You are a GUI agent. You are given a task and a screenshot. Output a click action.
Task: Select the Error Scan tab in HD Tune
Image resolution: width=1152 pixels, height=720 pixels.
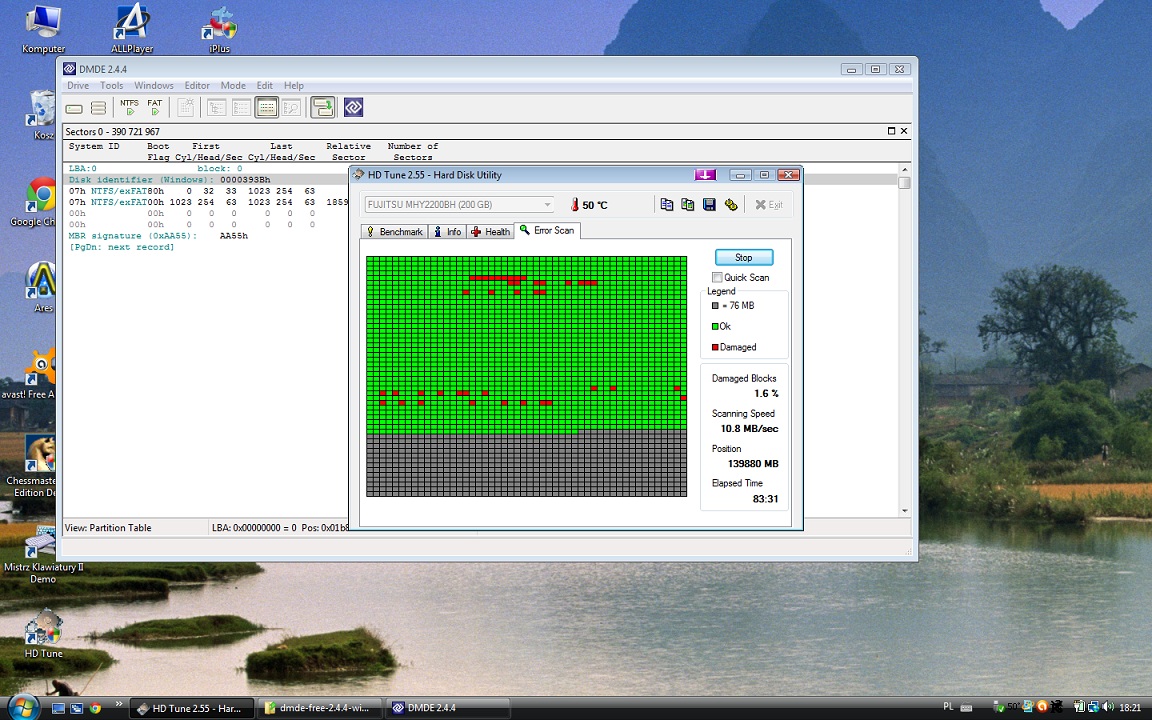(547, 231)
